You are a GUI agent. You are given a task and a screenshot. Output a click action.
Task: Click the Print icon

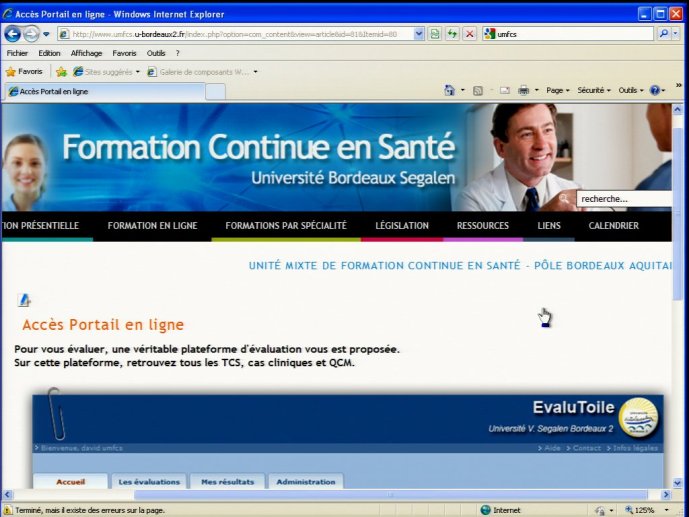point(523,90)
